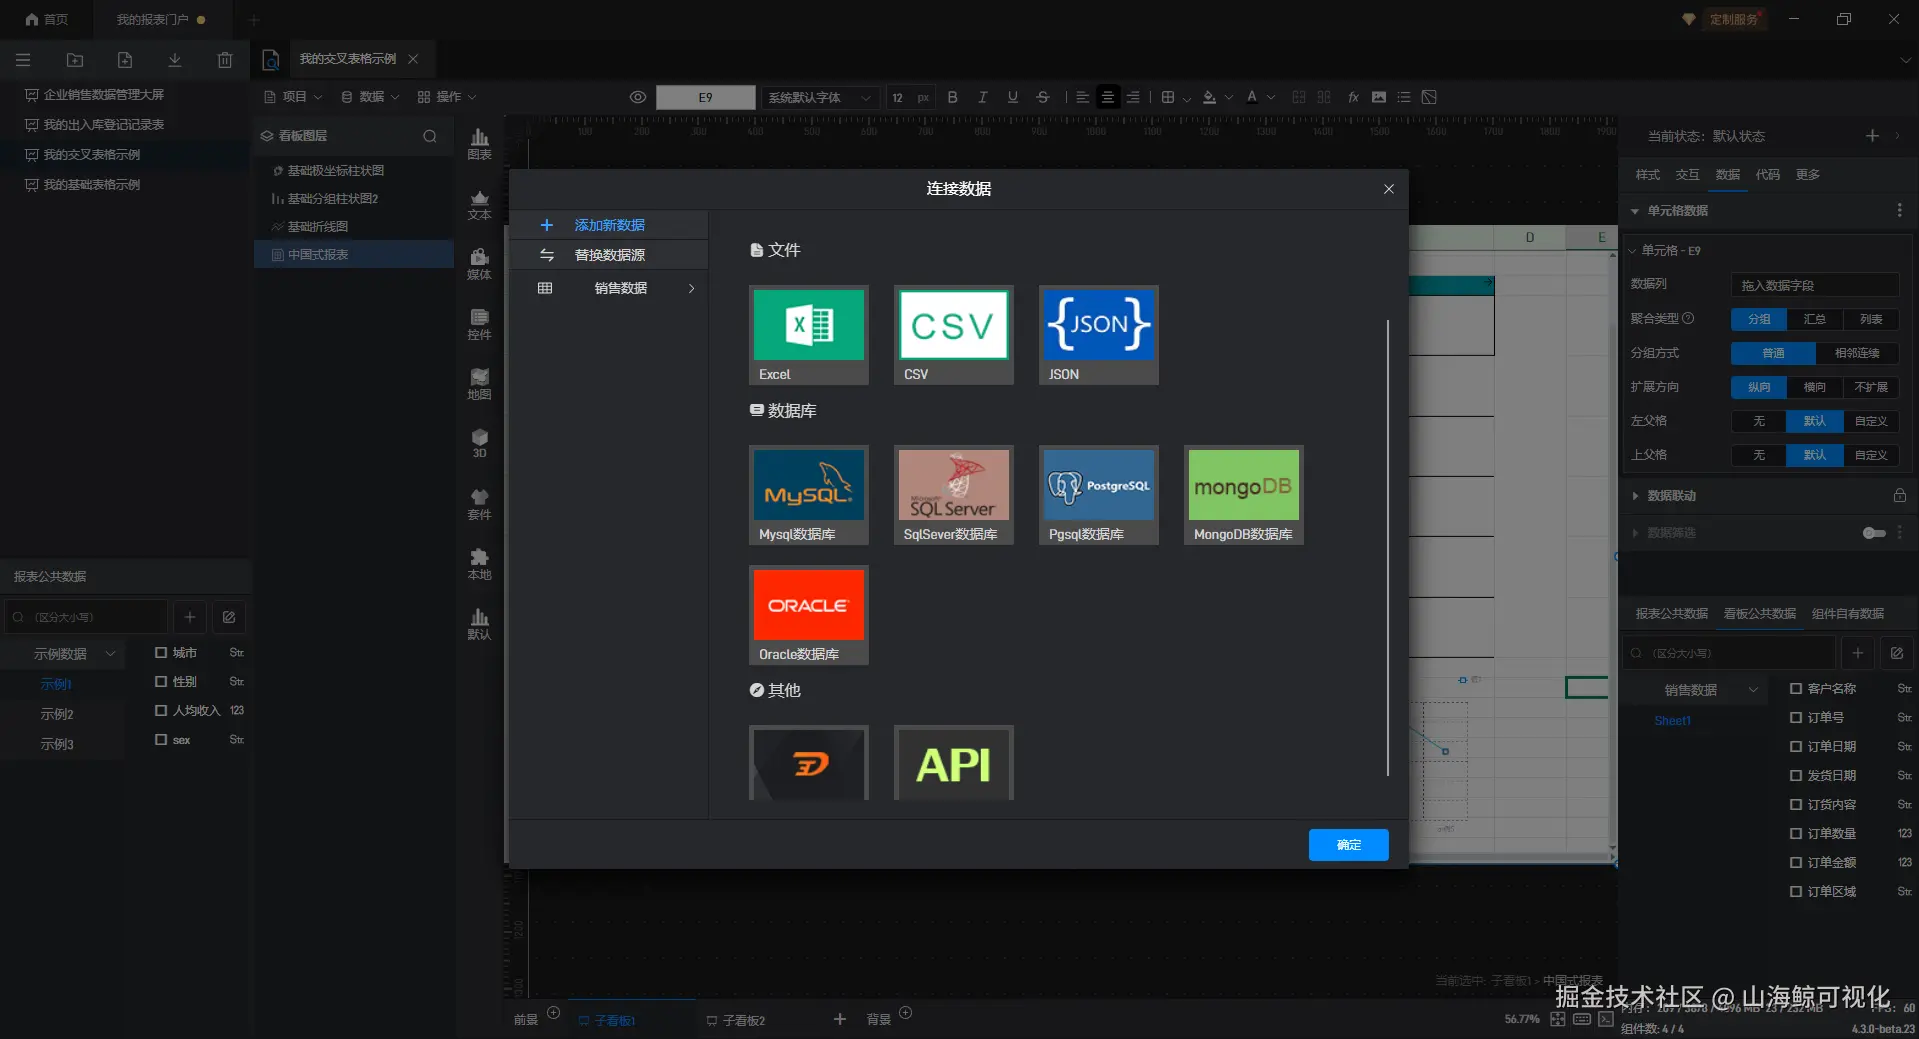This screenshot has width=1919, height=1039.
Task: Expand the 销售数据 entry arrow
Action: (691, 288)
